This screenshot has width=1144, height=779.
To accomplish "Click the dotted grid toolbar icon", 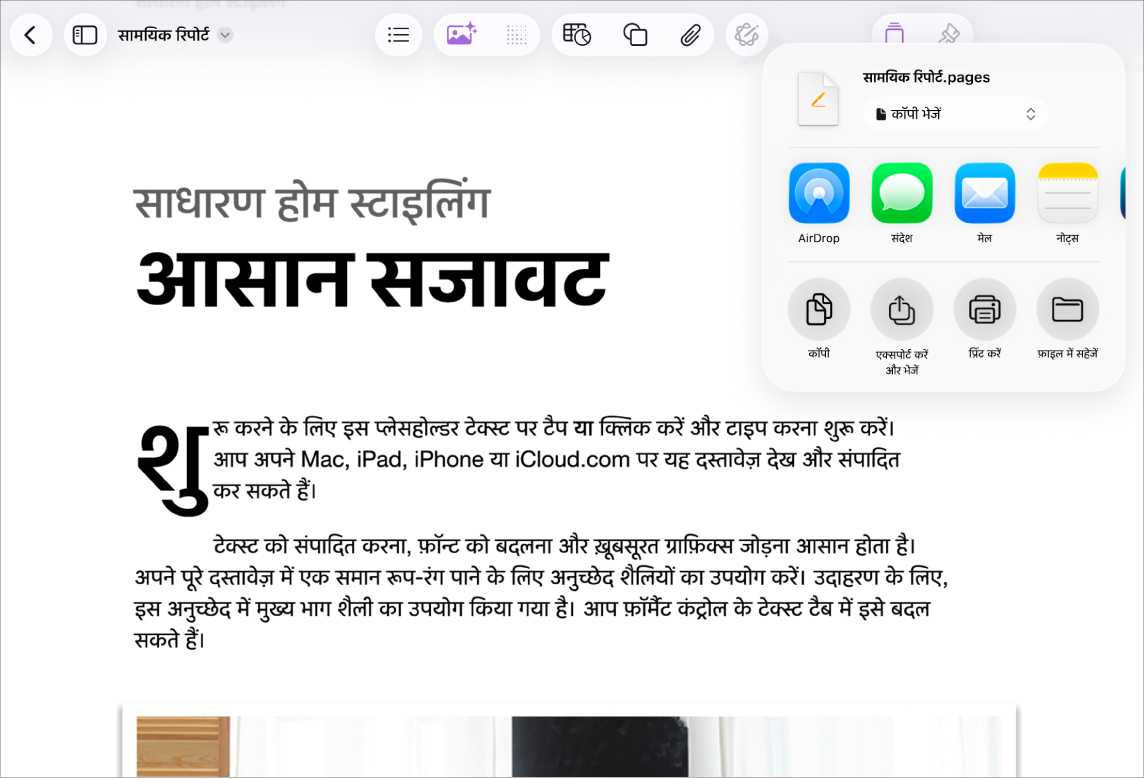I will 517,35.
